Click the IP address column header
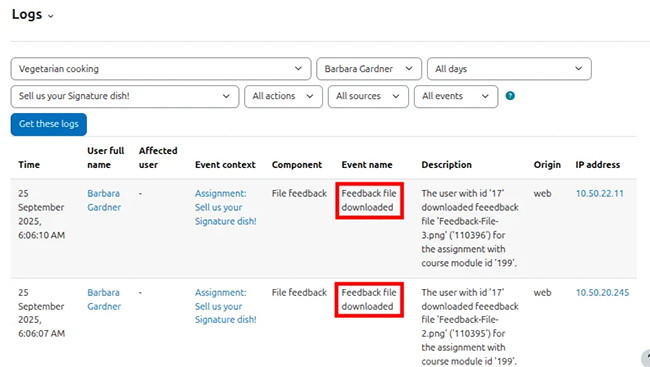The width and height of the screenshot is (650, 367). click(x=598, y=165)
